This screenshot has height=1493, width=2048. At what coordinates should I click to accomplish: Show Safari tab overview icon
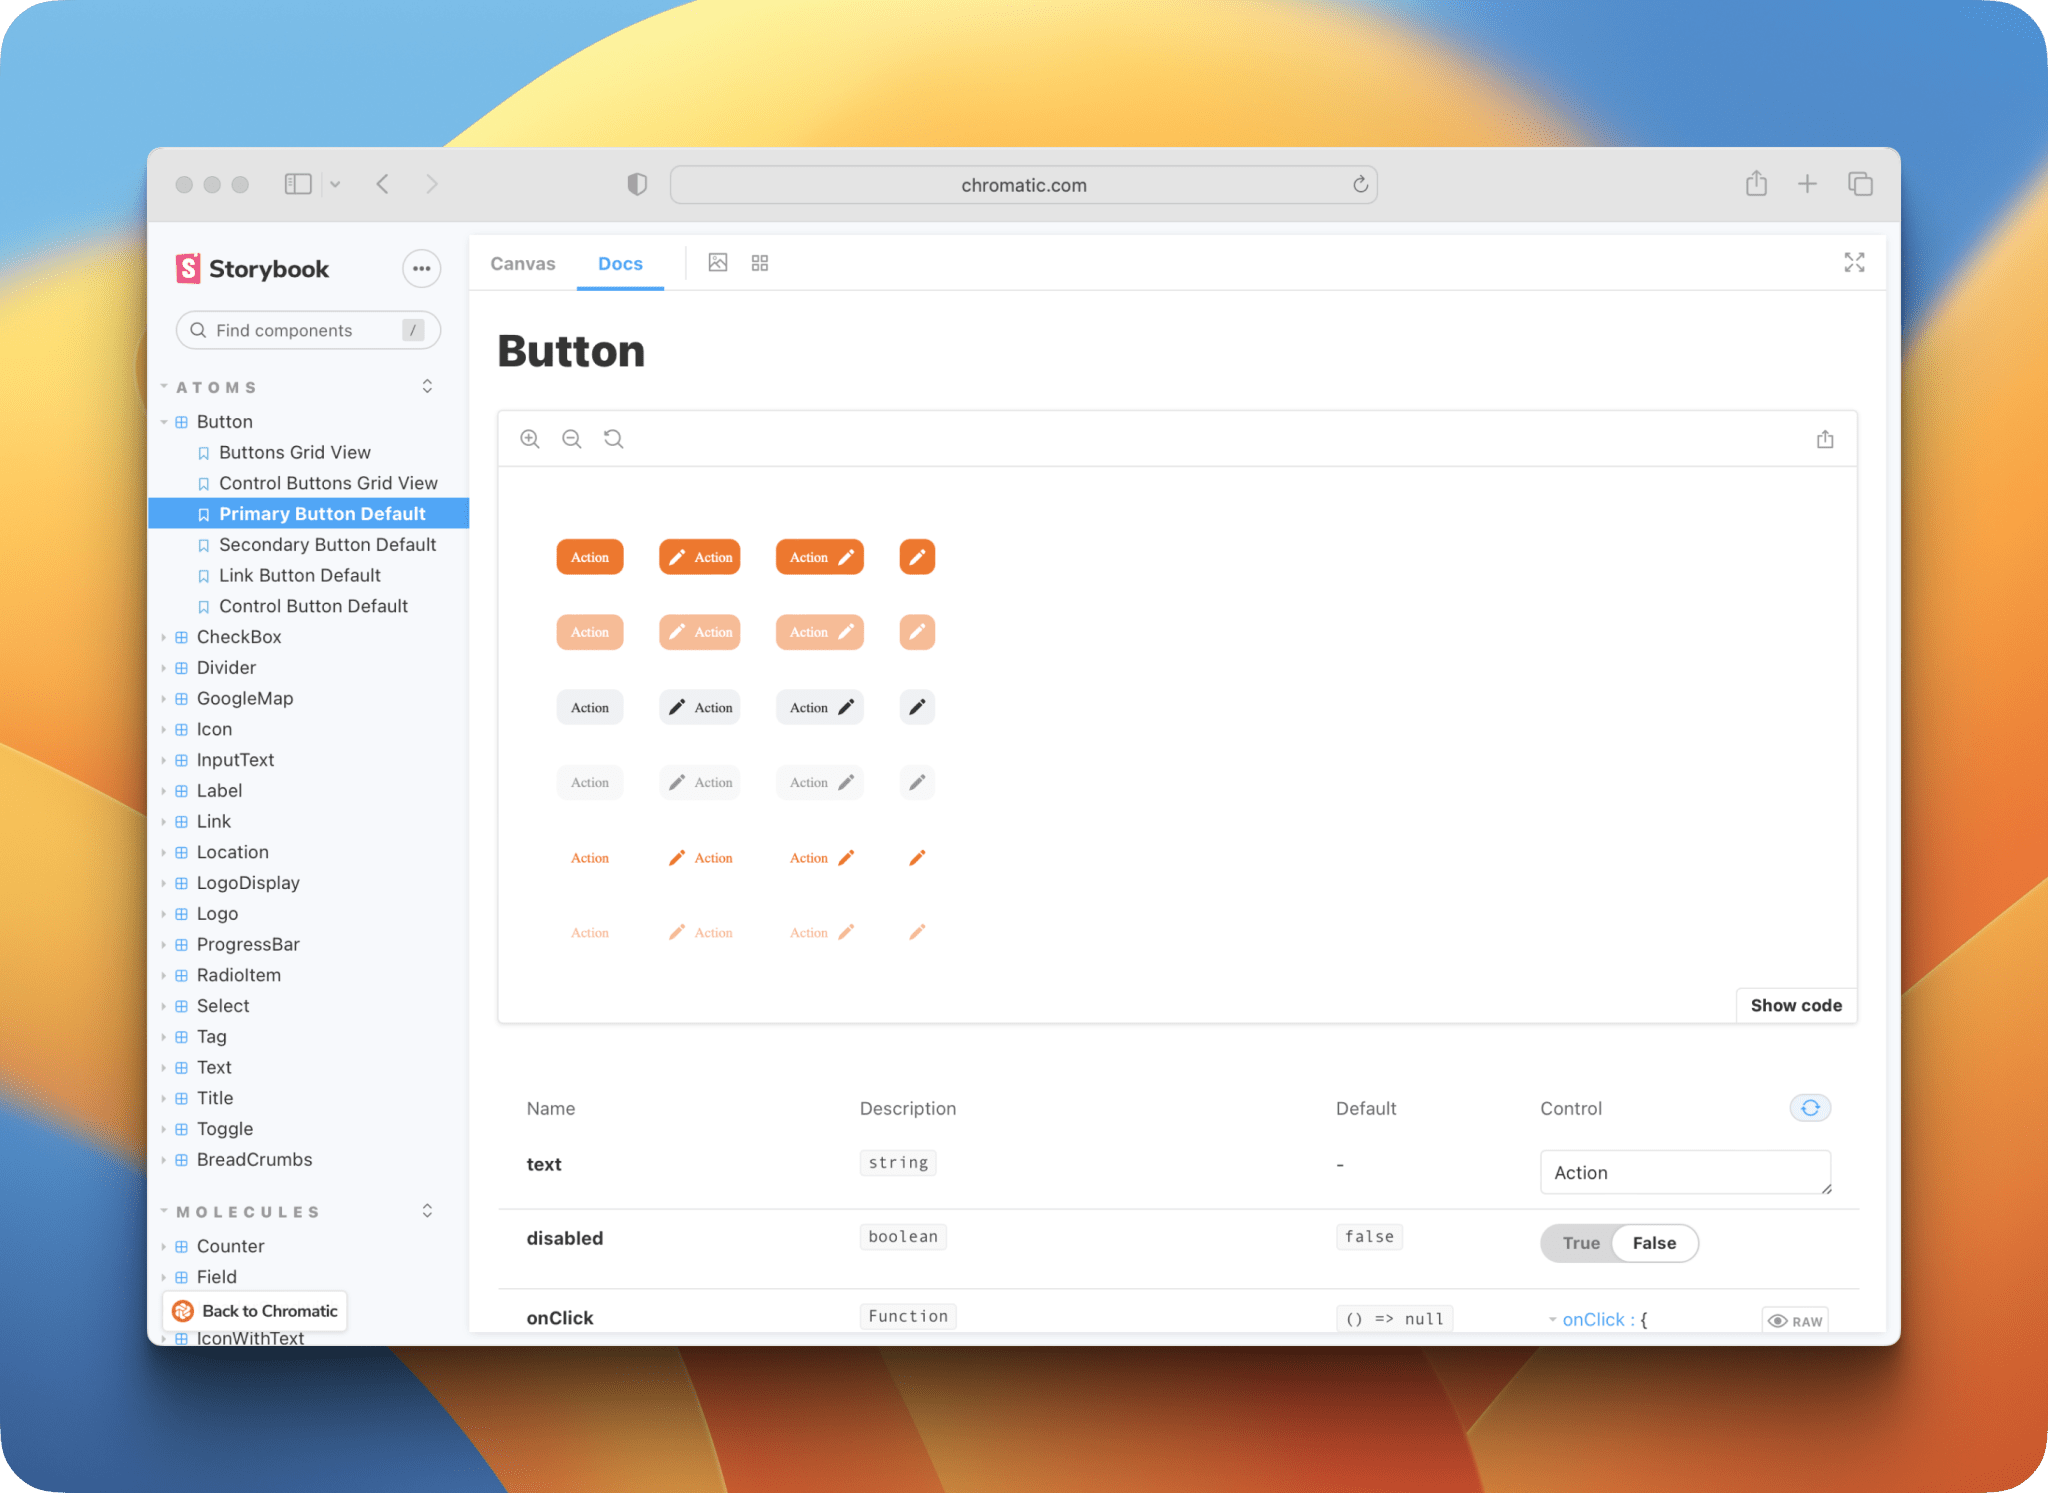[x=1860, y=184]
